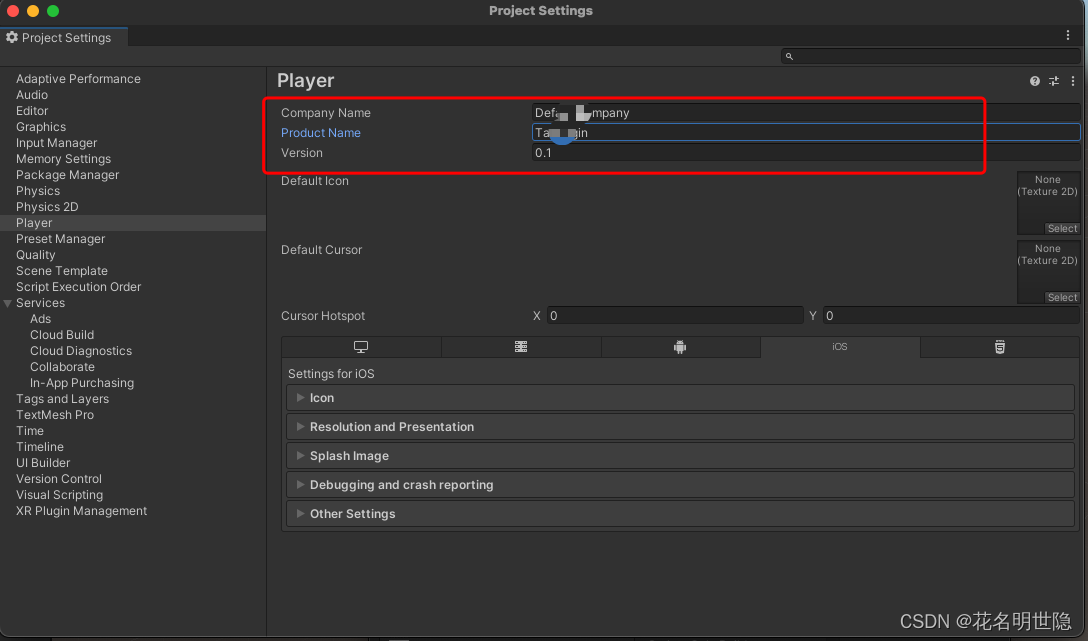
Task: Click the Project Settings gear icon on the tab
Action: tap(13, 37)
